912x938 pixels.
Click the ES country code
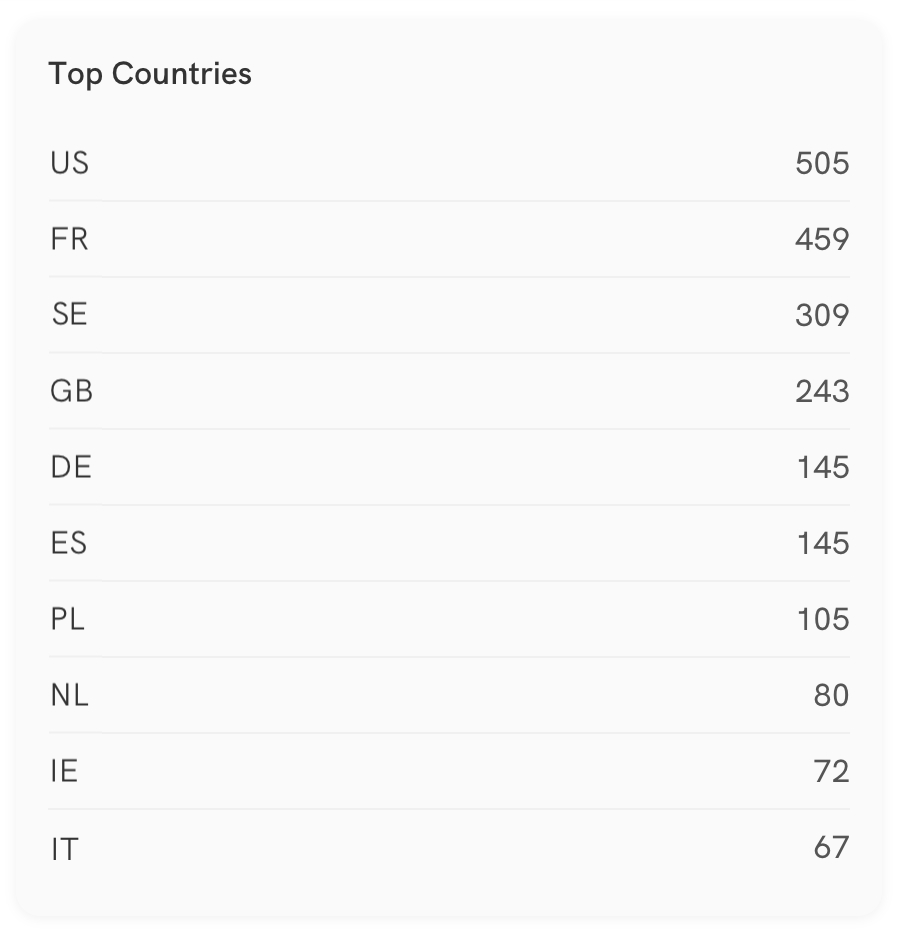(x=69, y=543)
